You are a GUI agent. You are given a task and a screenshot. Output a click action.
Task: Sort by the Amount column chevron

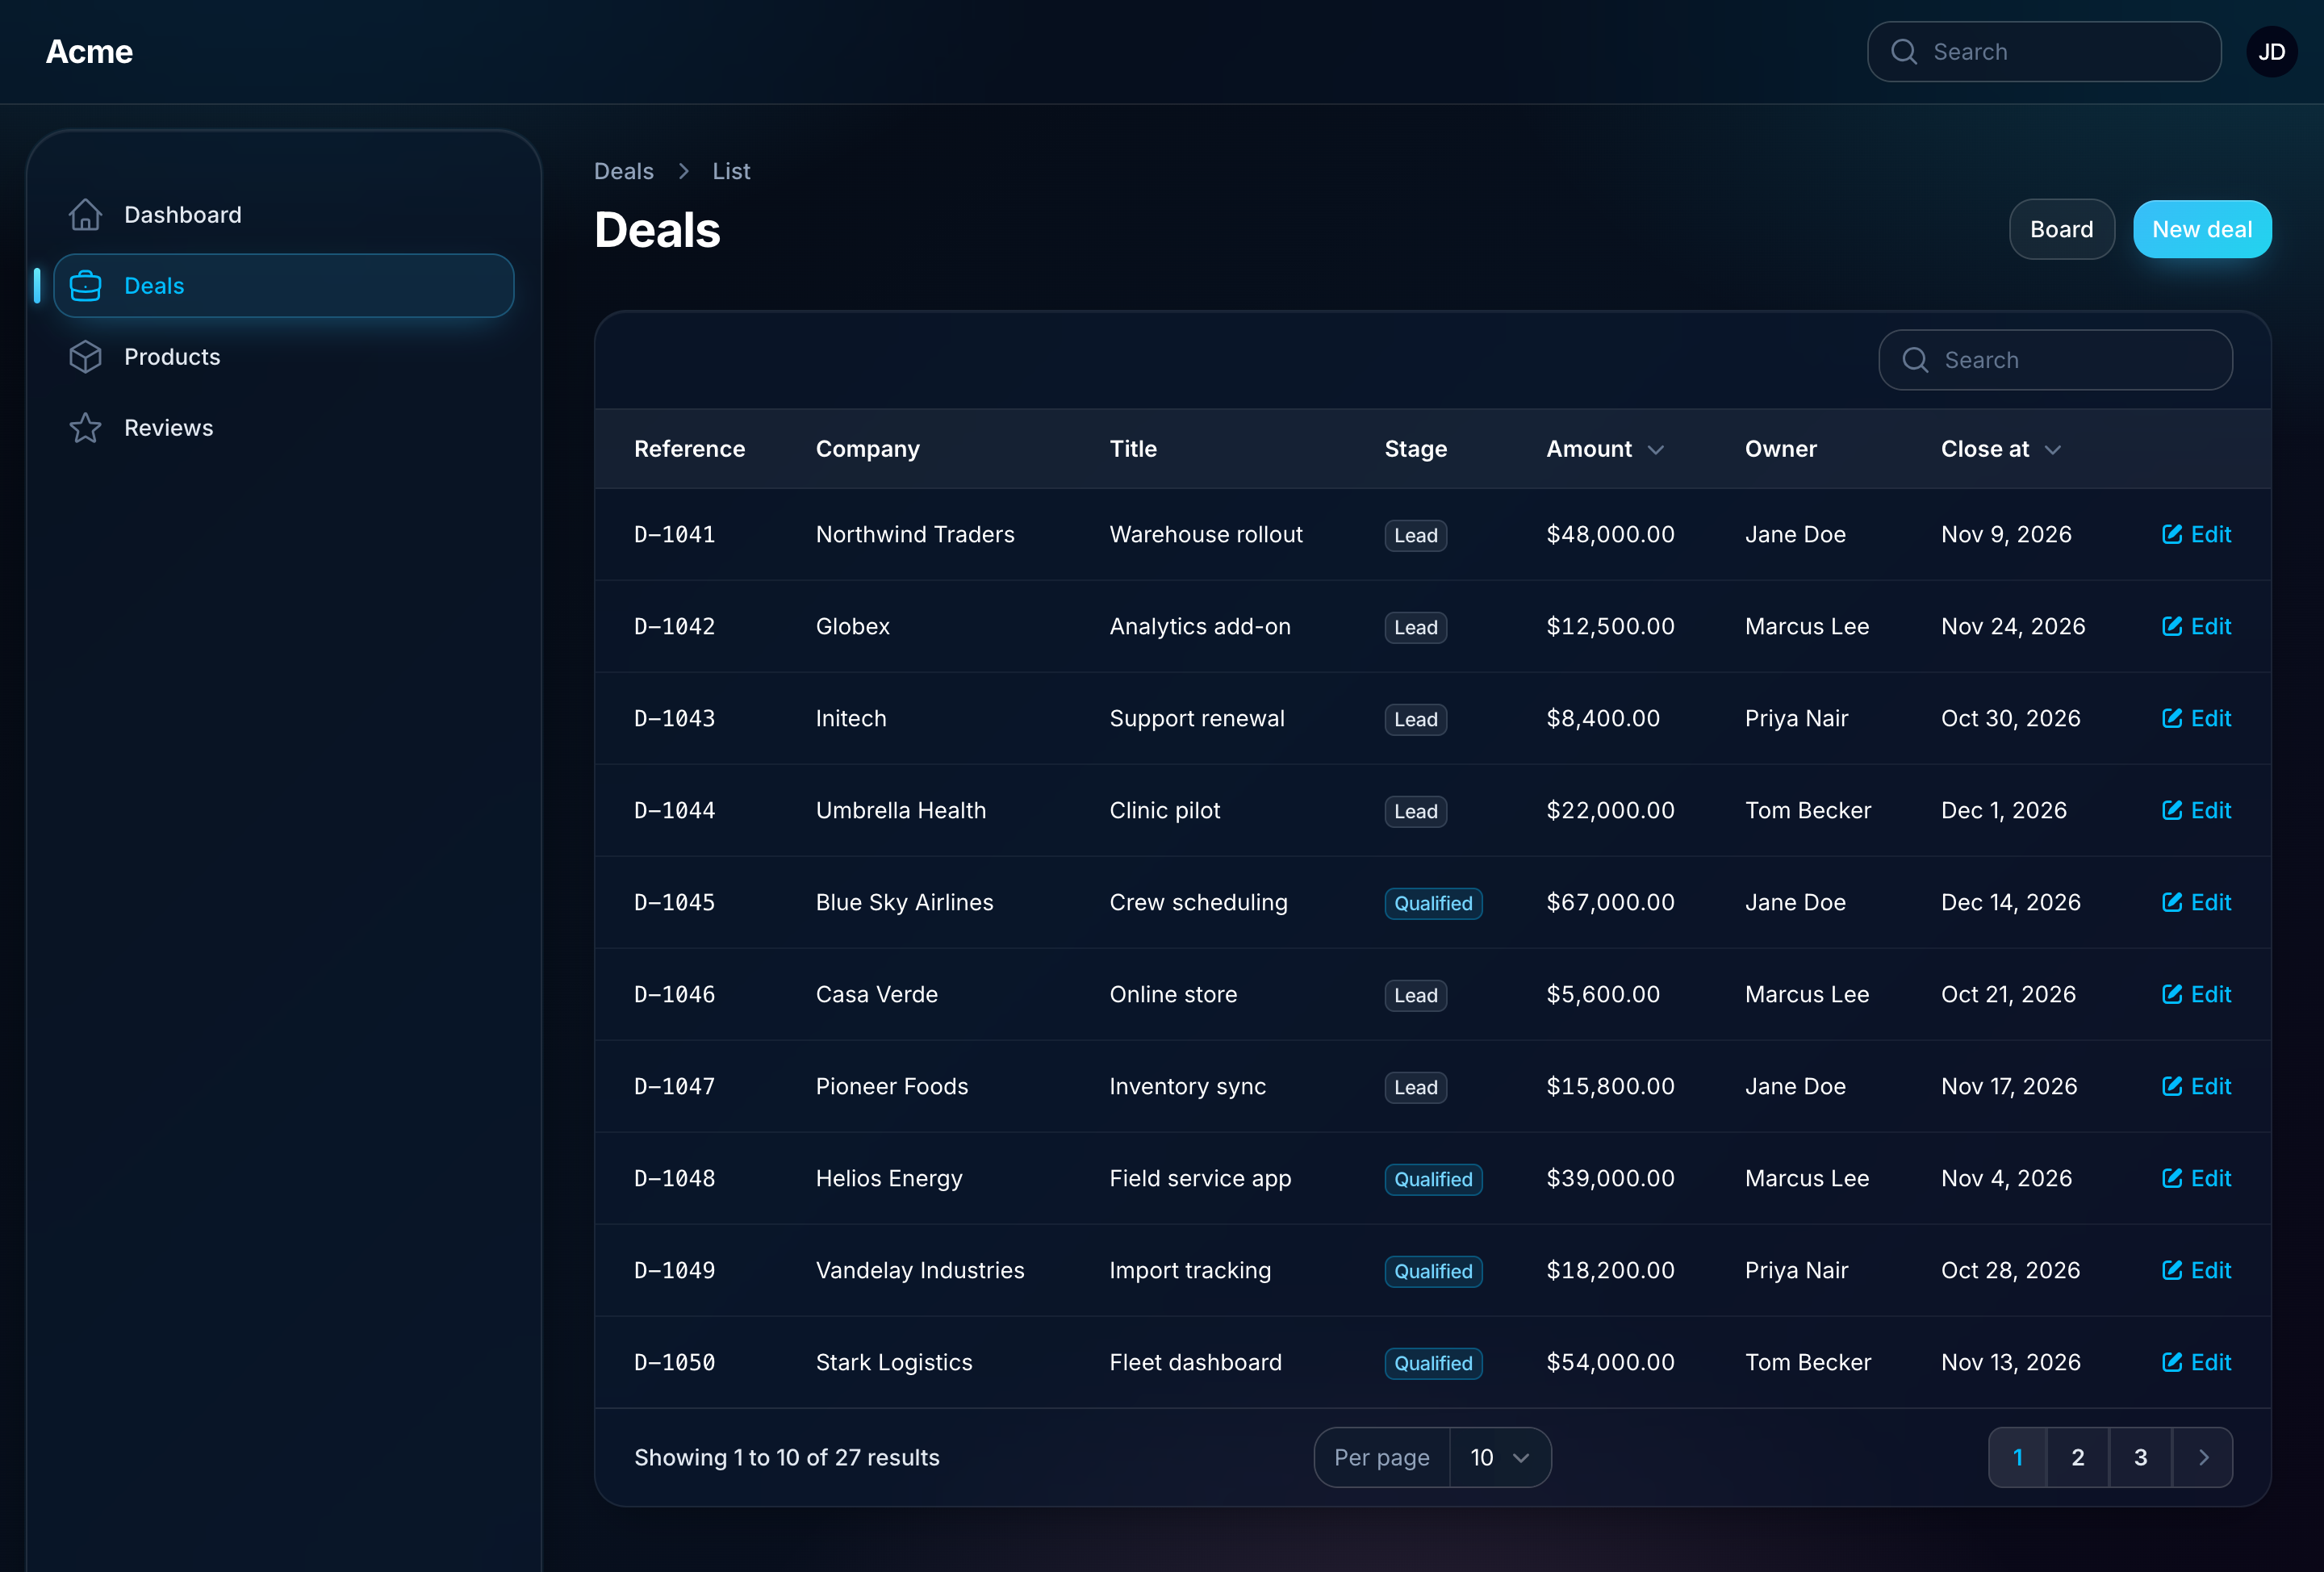[x=1656, y=450]
